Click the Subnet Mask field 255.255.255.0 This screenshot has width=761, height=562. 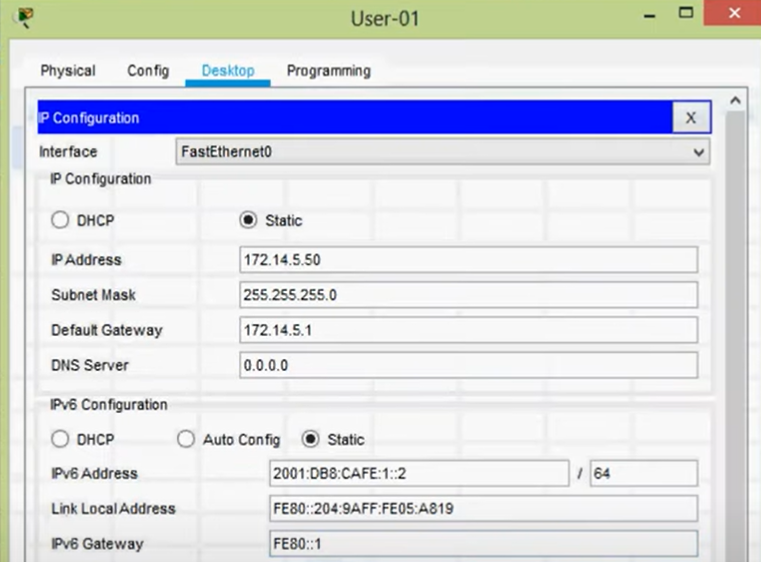[468, 295]
